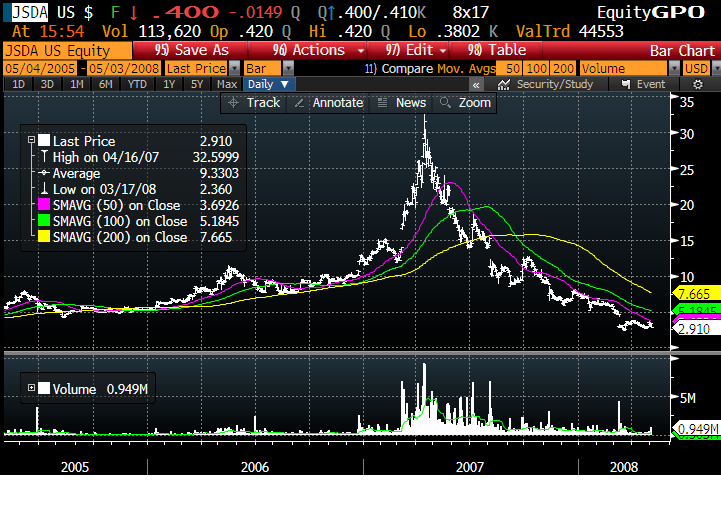Click the white Volume color swatch

(44, 388)
